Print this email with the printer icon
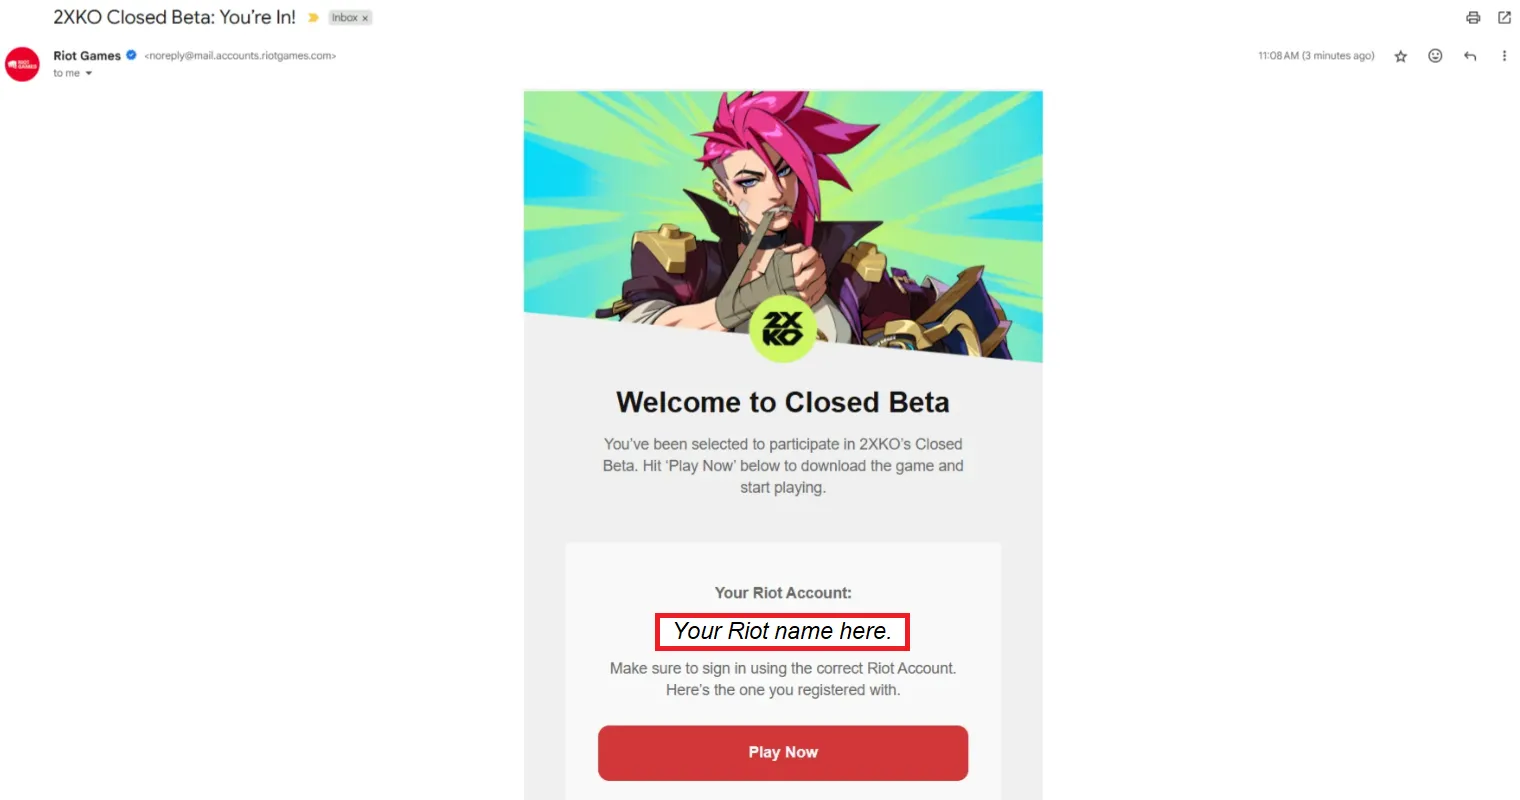The width and height of the screenshot is (1520, 800). [1473, 18]
